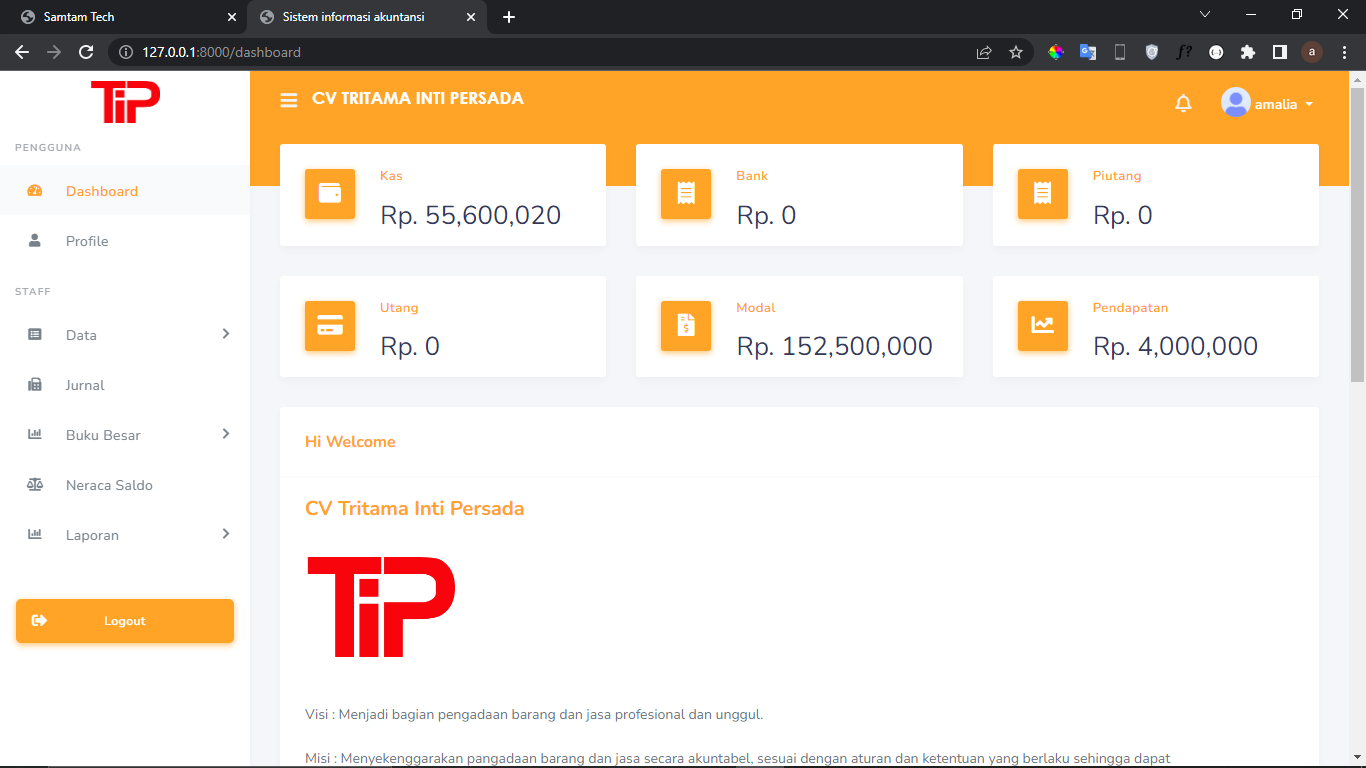1366x768 pixels.
Task: Click the Modal amount Rp. 152,500,000
Action: point(834,346)
